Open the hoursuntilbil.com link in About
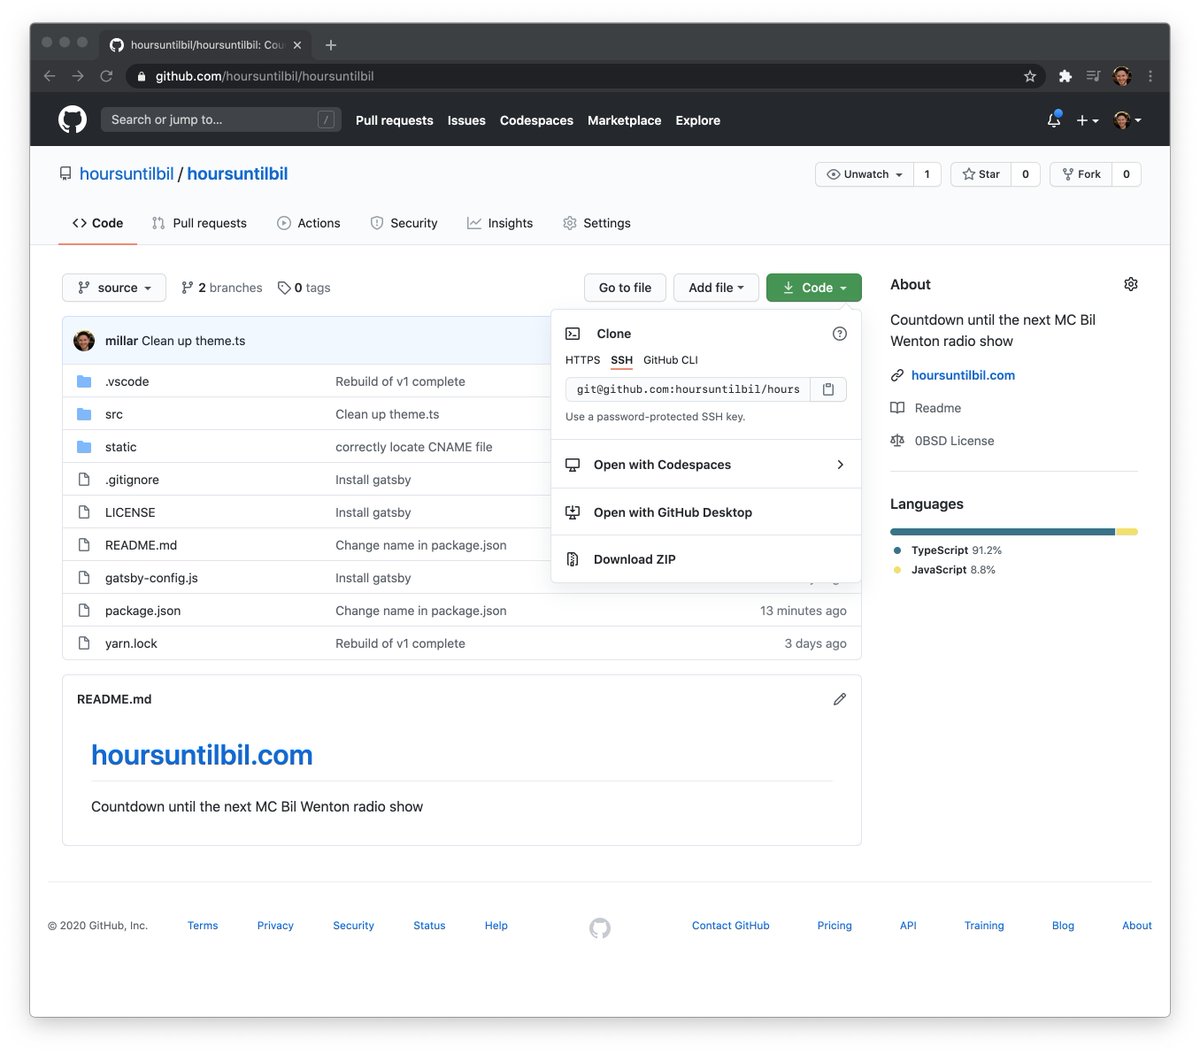1200x1054 pixels. tap(963, 375)
